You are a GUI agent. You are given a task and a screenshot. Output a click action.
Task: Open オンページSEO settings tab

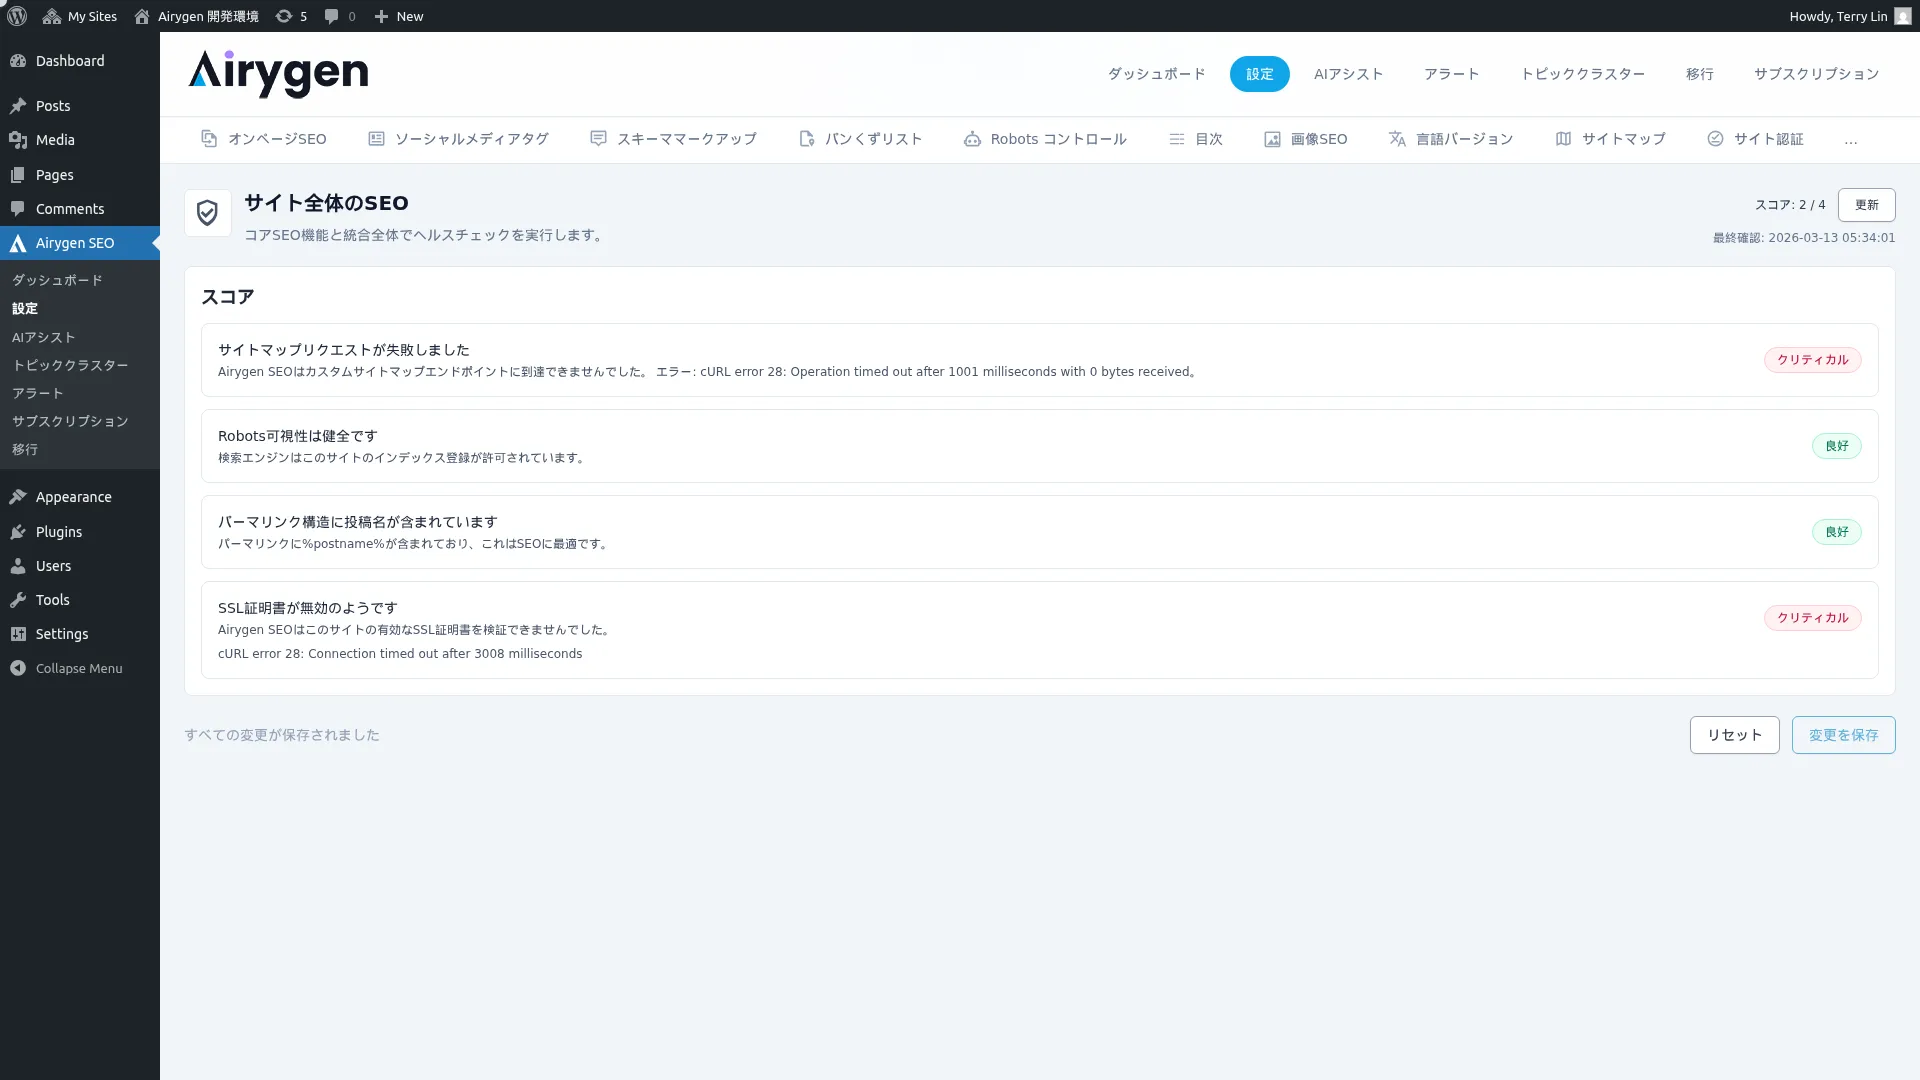pos(264,139)
